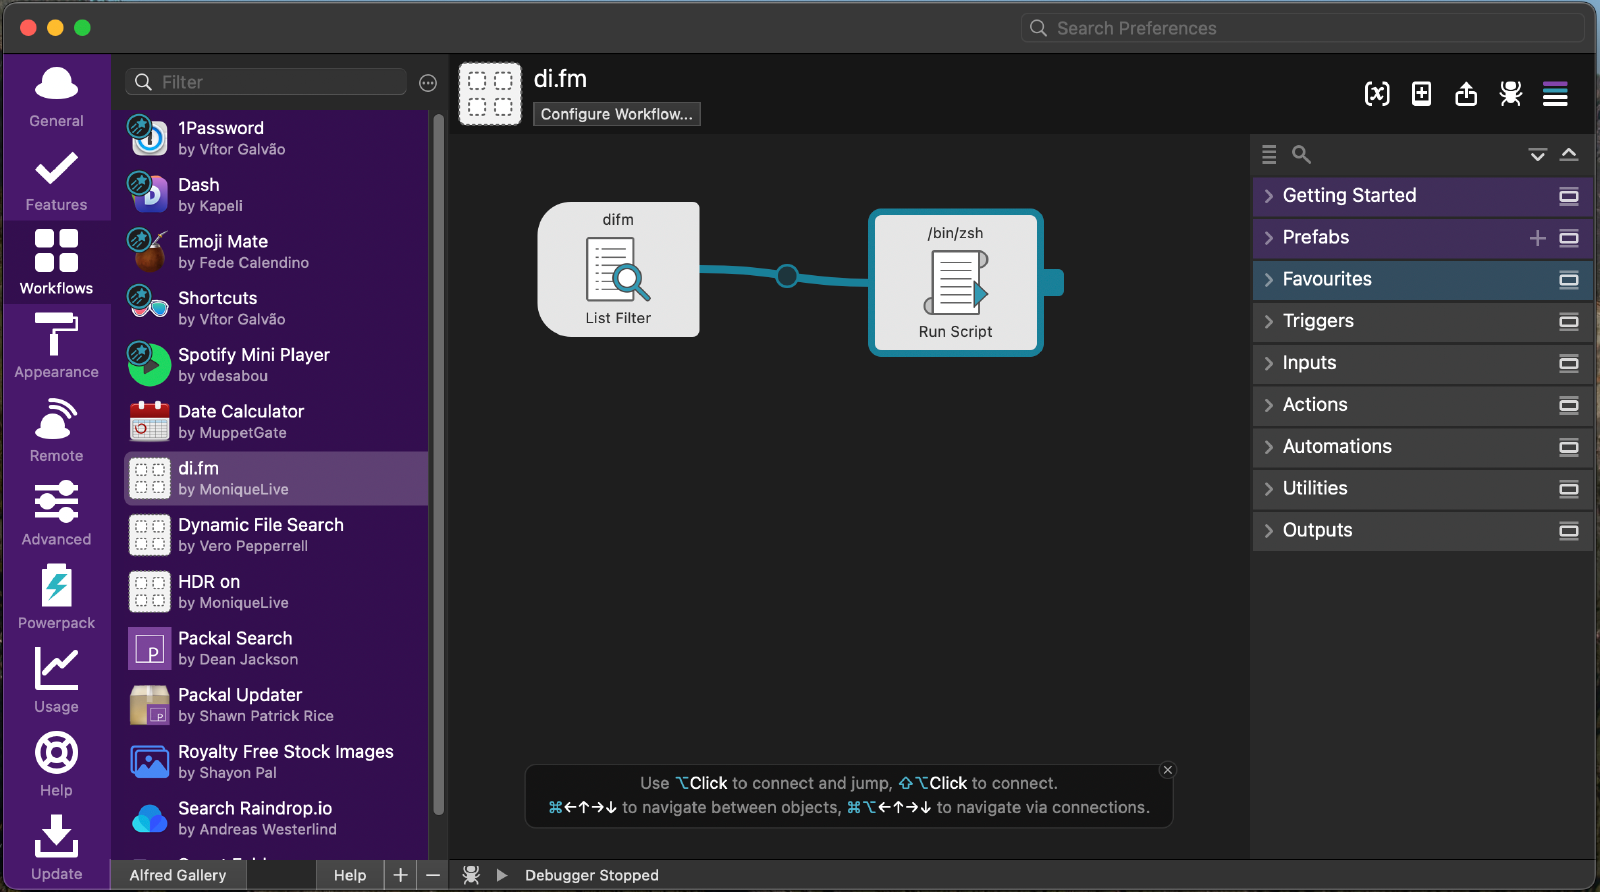Expand all palette sections arrow

pos(1537,154)
